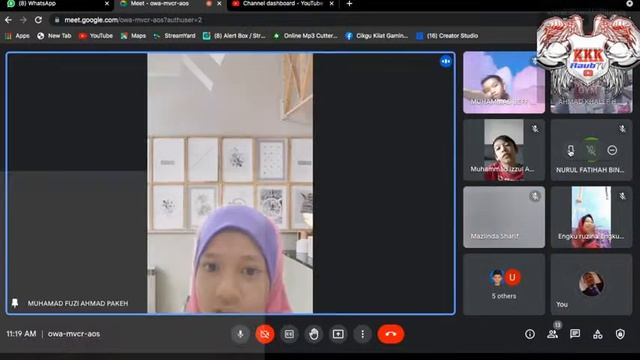Select your own 'You' tile

click(591, 284)
